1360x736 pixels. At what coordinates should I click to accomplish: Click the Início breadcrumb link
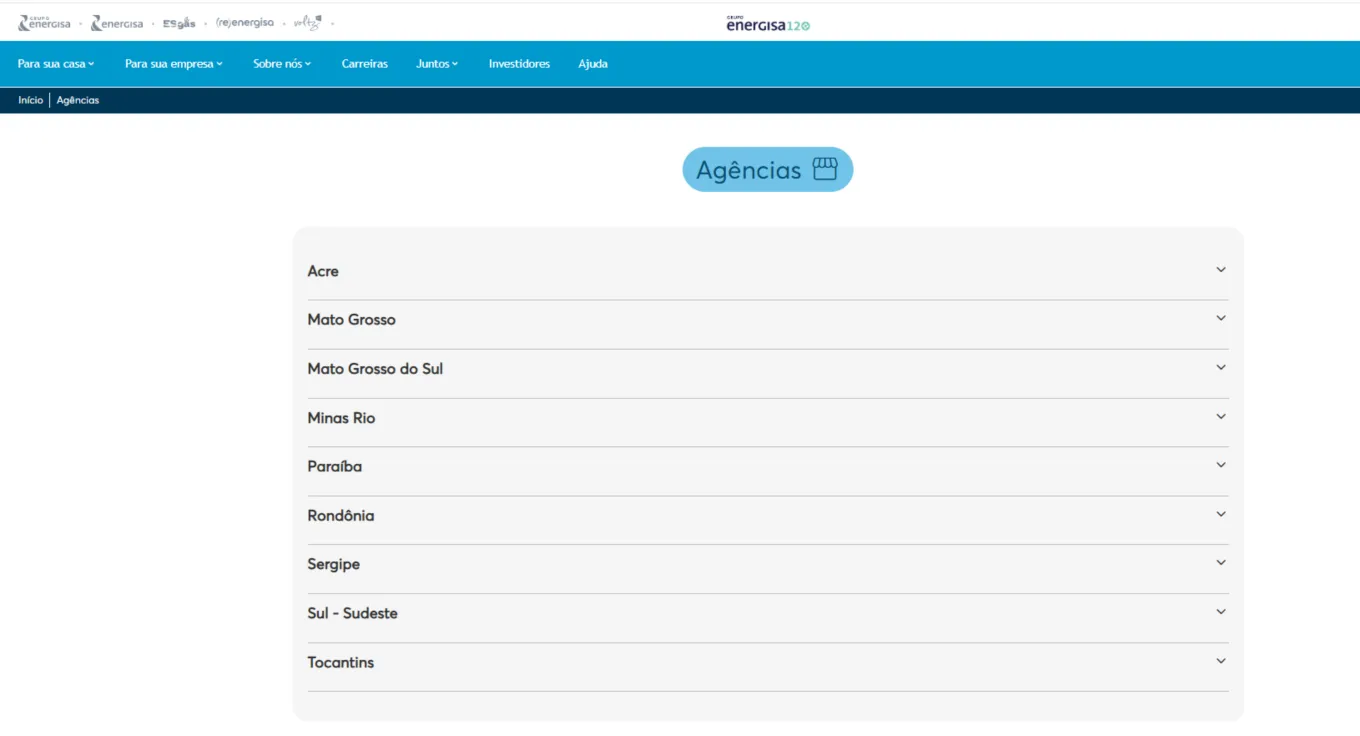pos(30,100)
